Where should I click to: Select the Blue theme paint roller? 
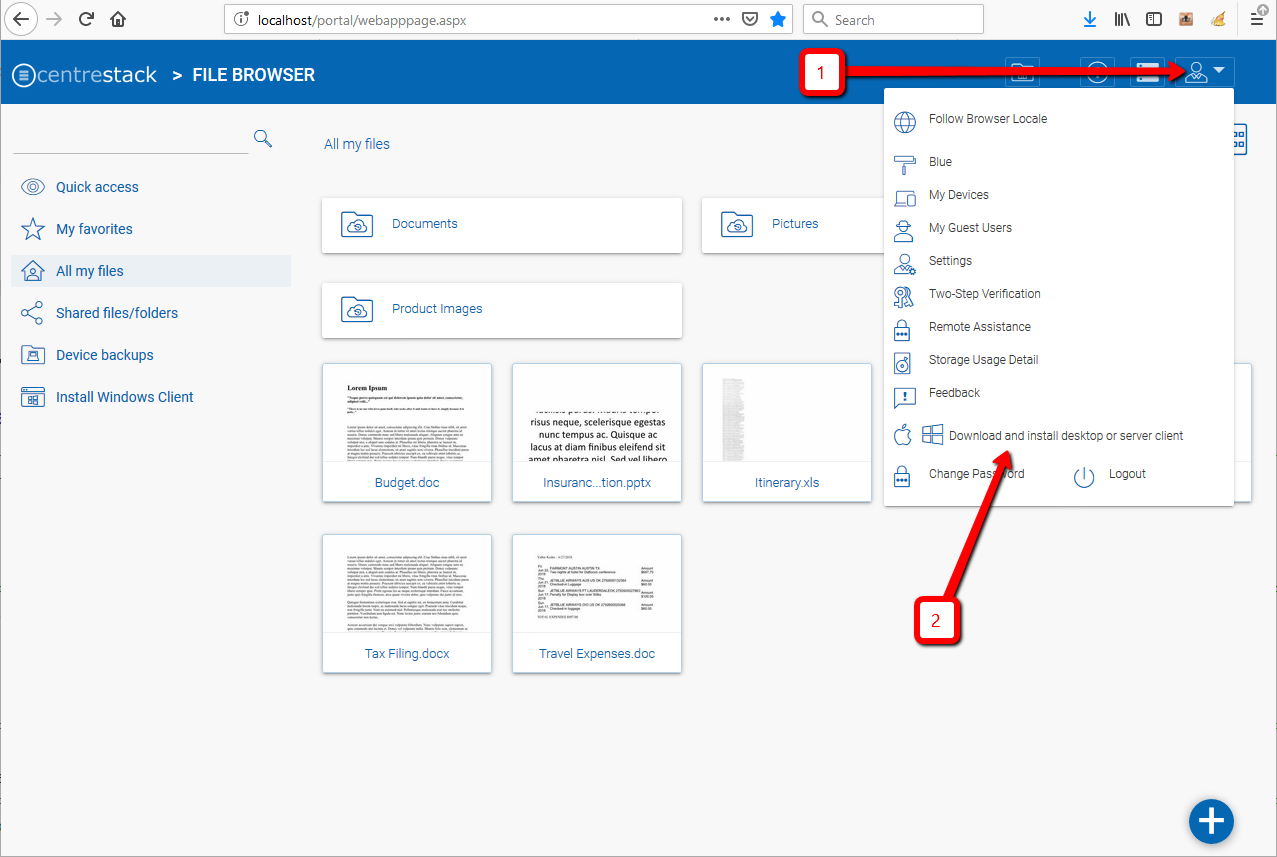[905, 163]
